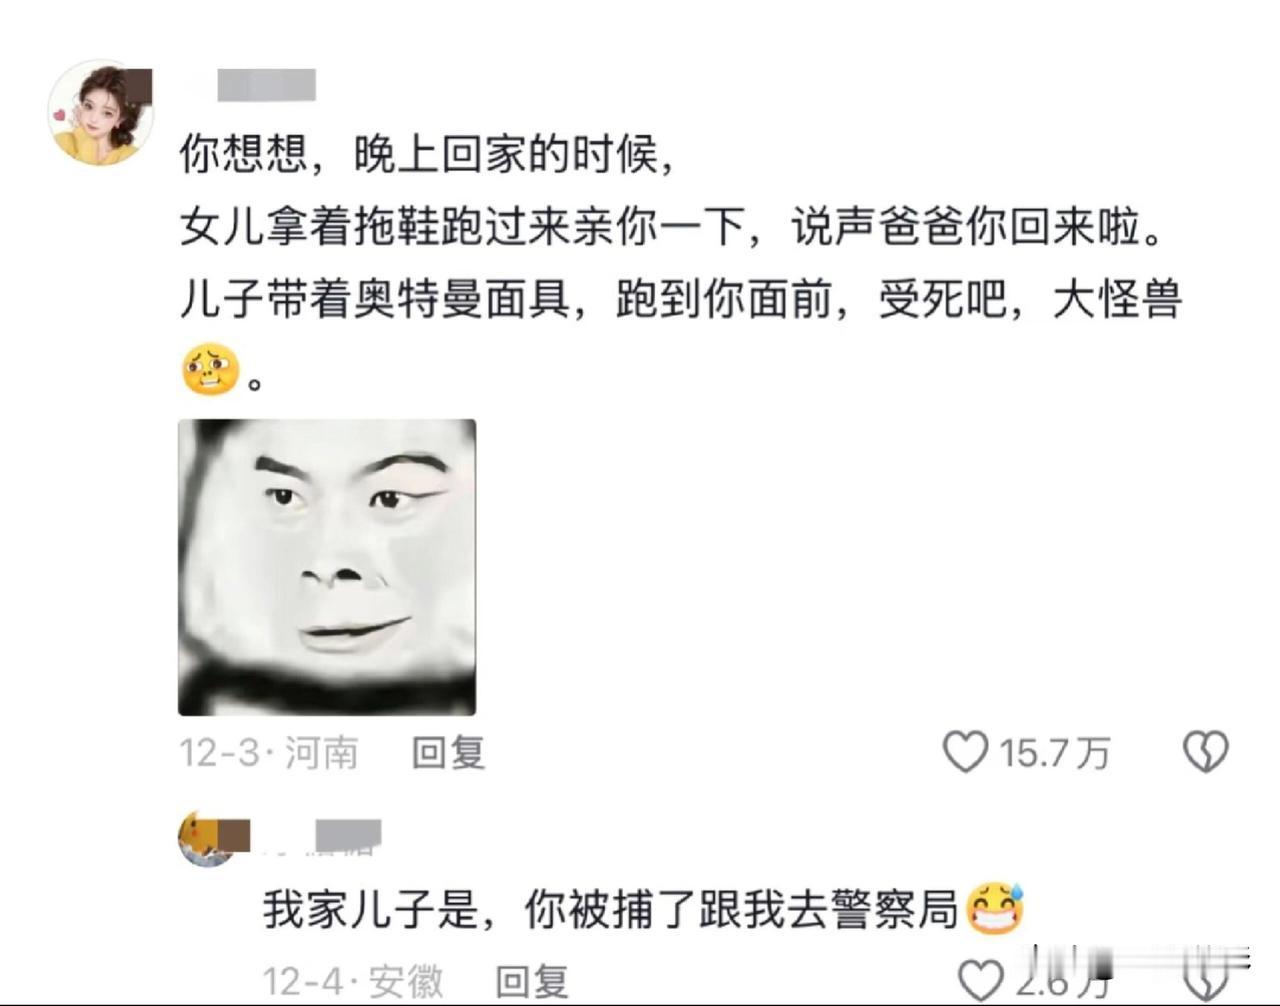Open the top commenter's blurred username
Screen dimensions: 1280x1006
pyautogui.click(x=266, y=84)
